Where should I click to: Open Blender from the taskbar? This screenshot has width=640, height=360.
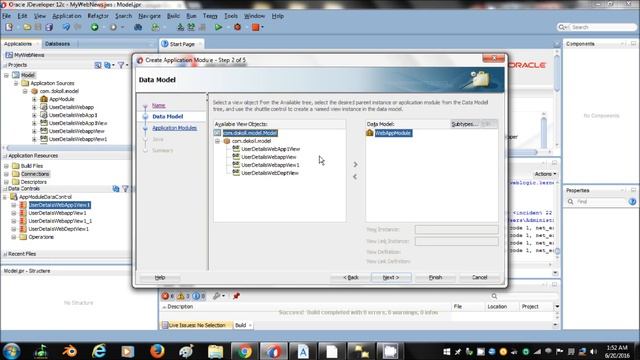70,351
